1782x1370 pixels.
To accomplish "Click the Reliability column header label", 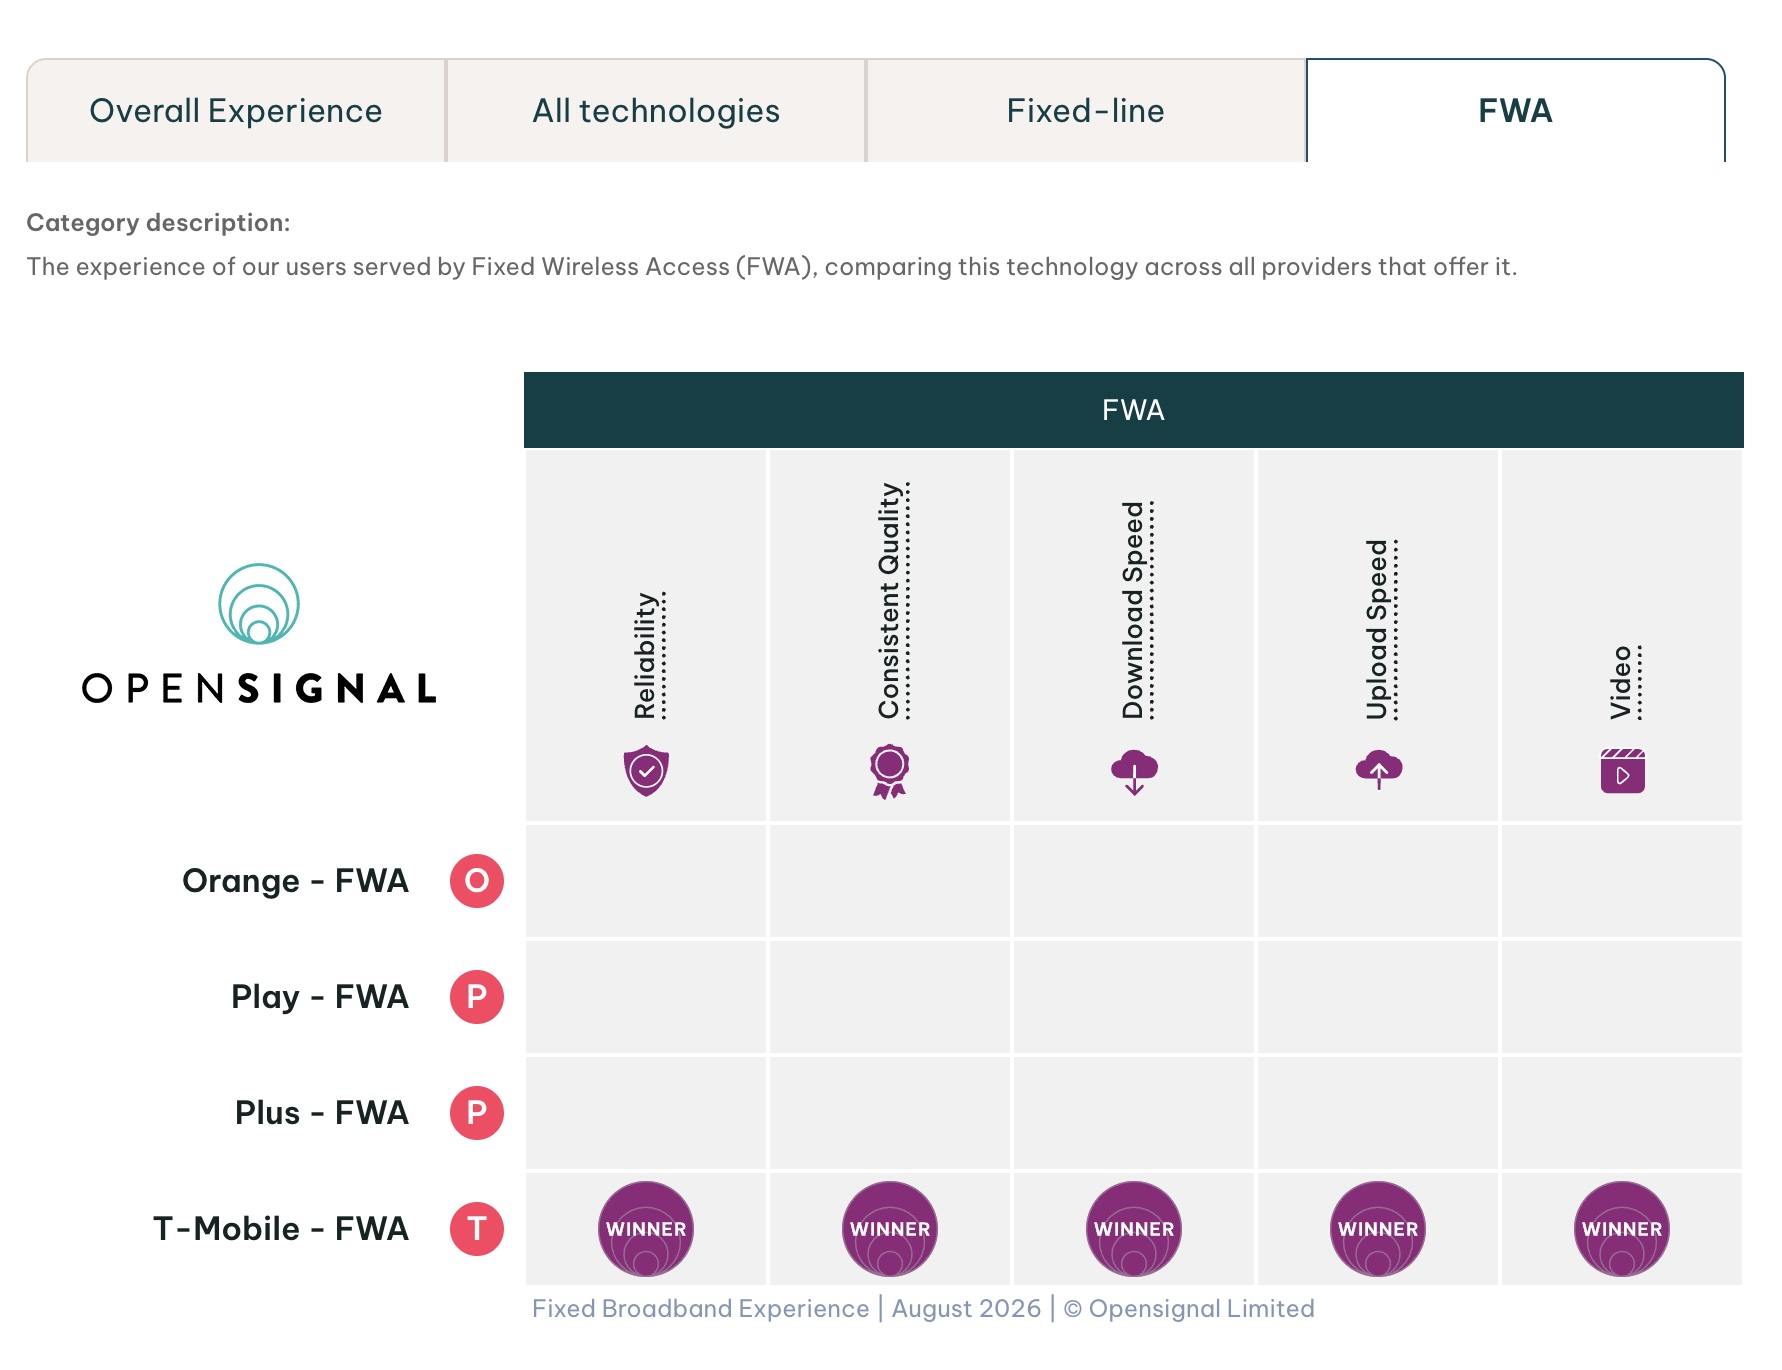I will 648,656.
